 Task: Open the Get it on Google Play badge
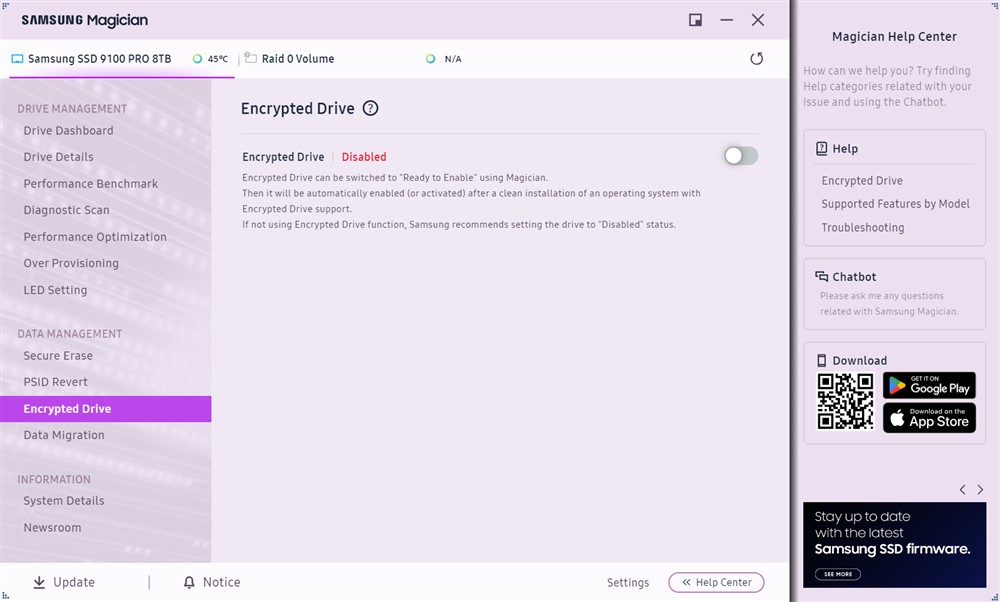coord(929,385)
